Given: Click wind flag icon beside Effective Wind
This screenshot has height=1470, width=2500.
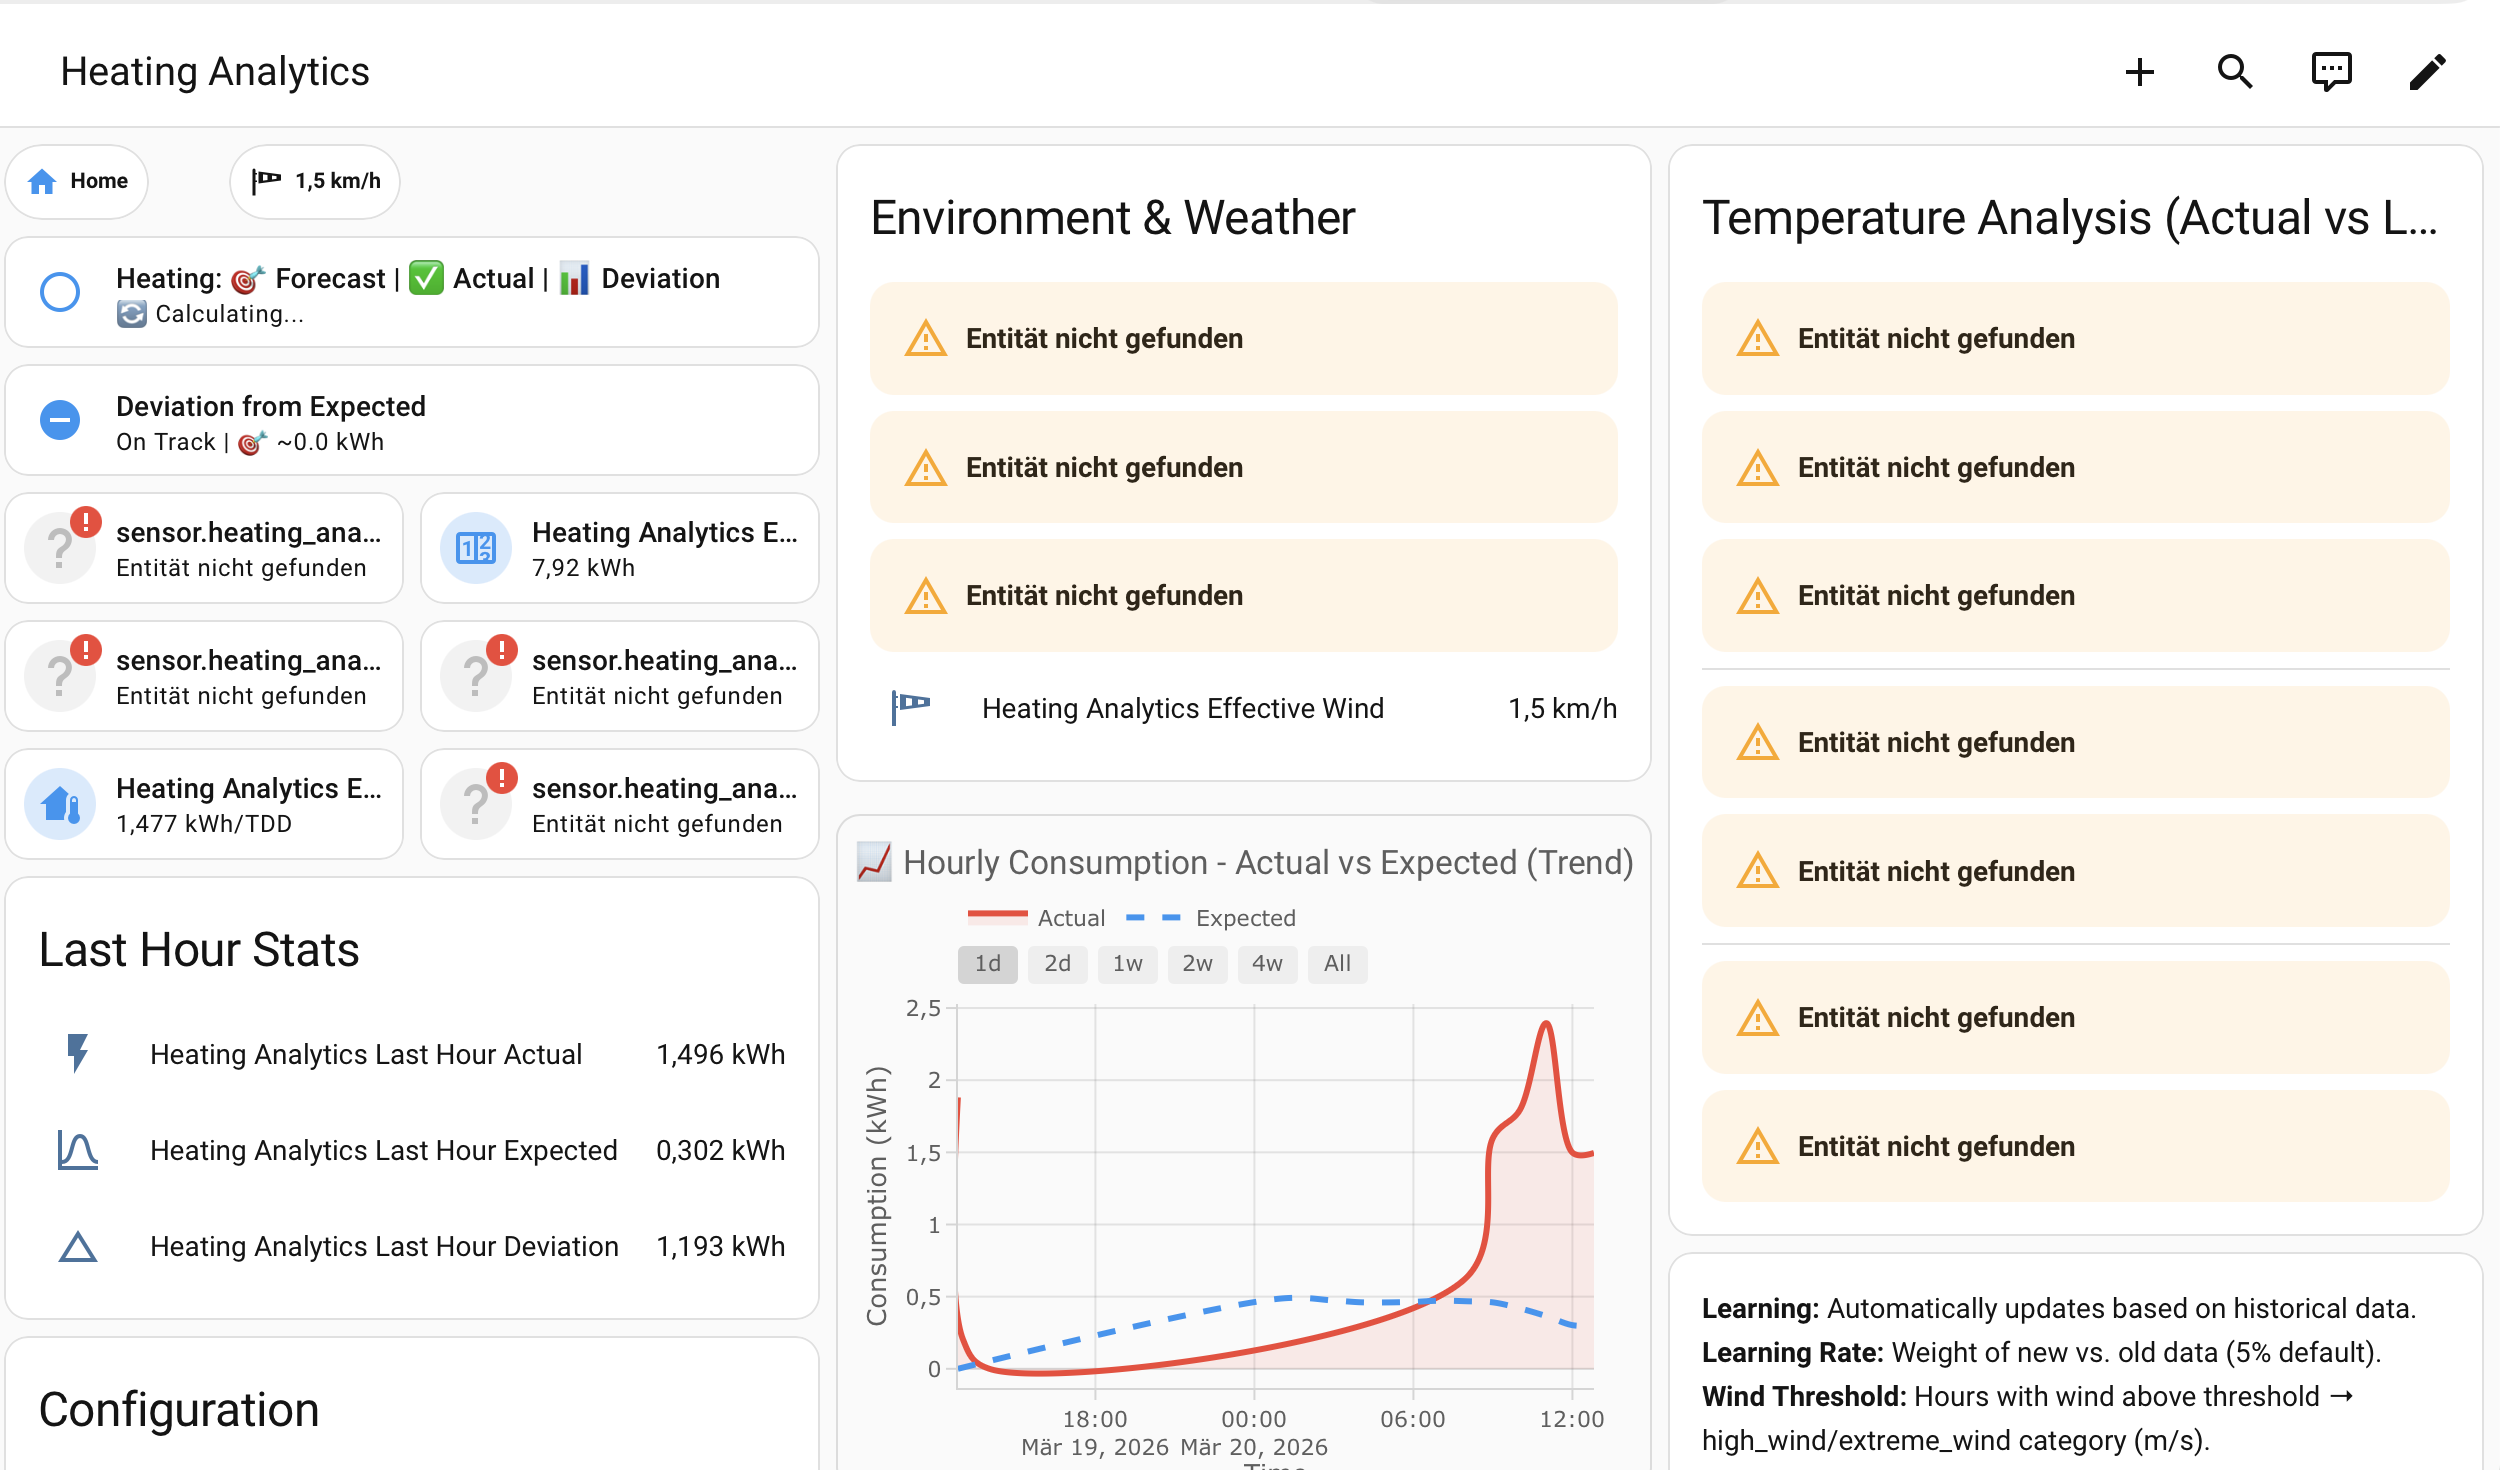Looking at the screenshot, I should 911,707.
